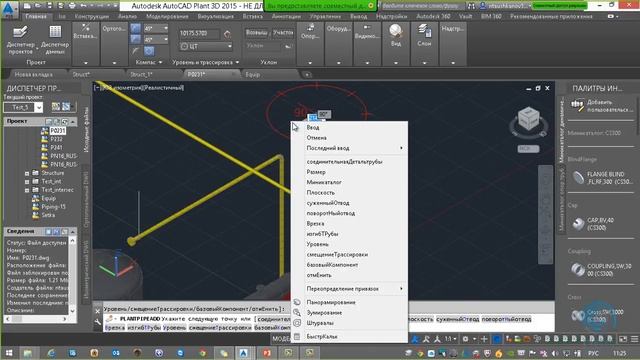
Task: Click the Сведения panel vertical scrollbar
Action: click(x=73, y=276)
